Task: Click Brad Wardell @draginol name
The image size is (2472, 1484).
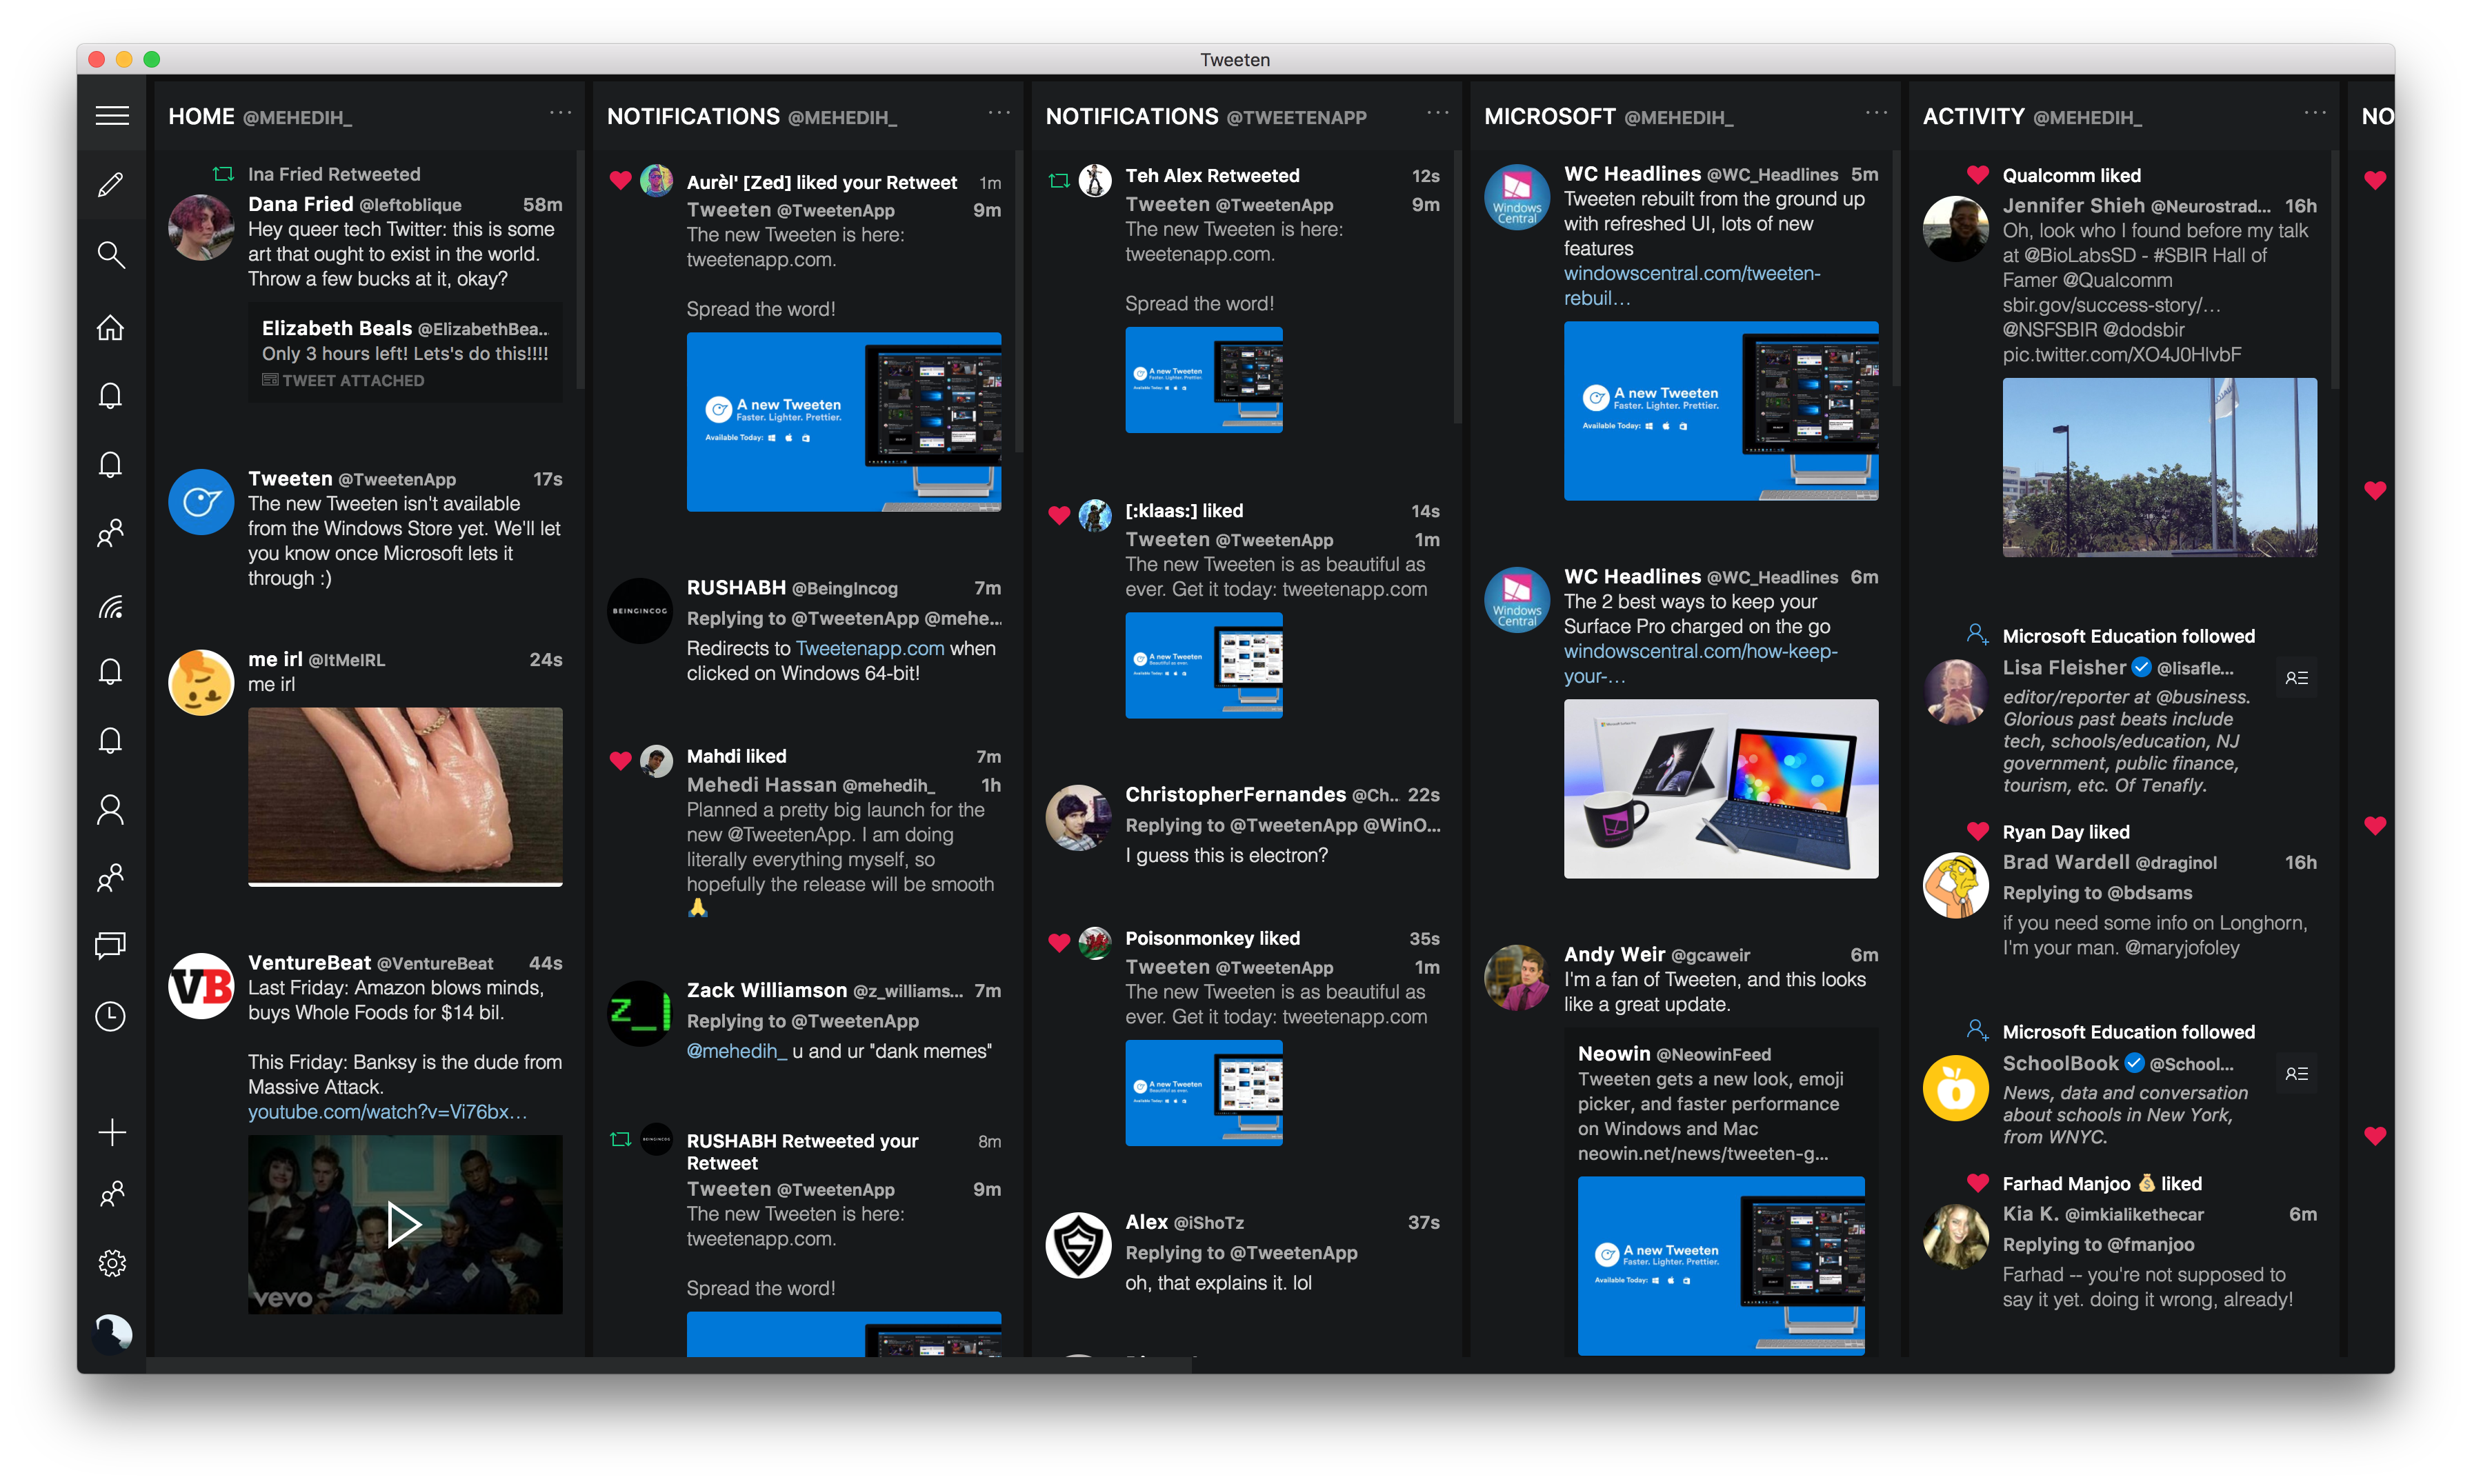Action: pos(2110,862)
